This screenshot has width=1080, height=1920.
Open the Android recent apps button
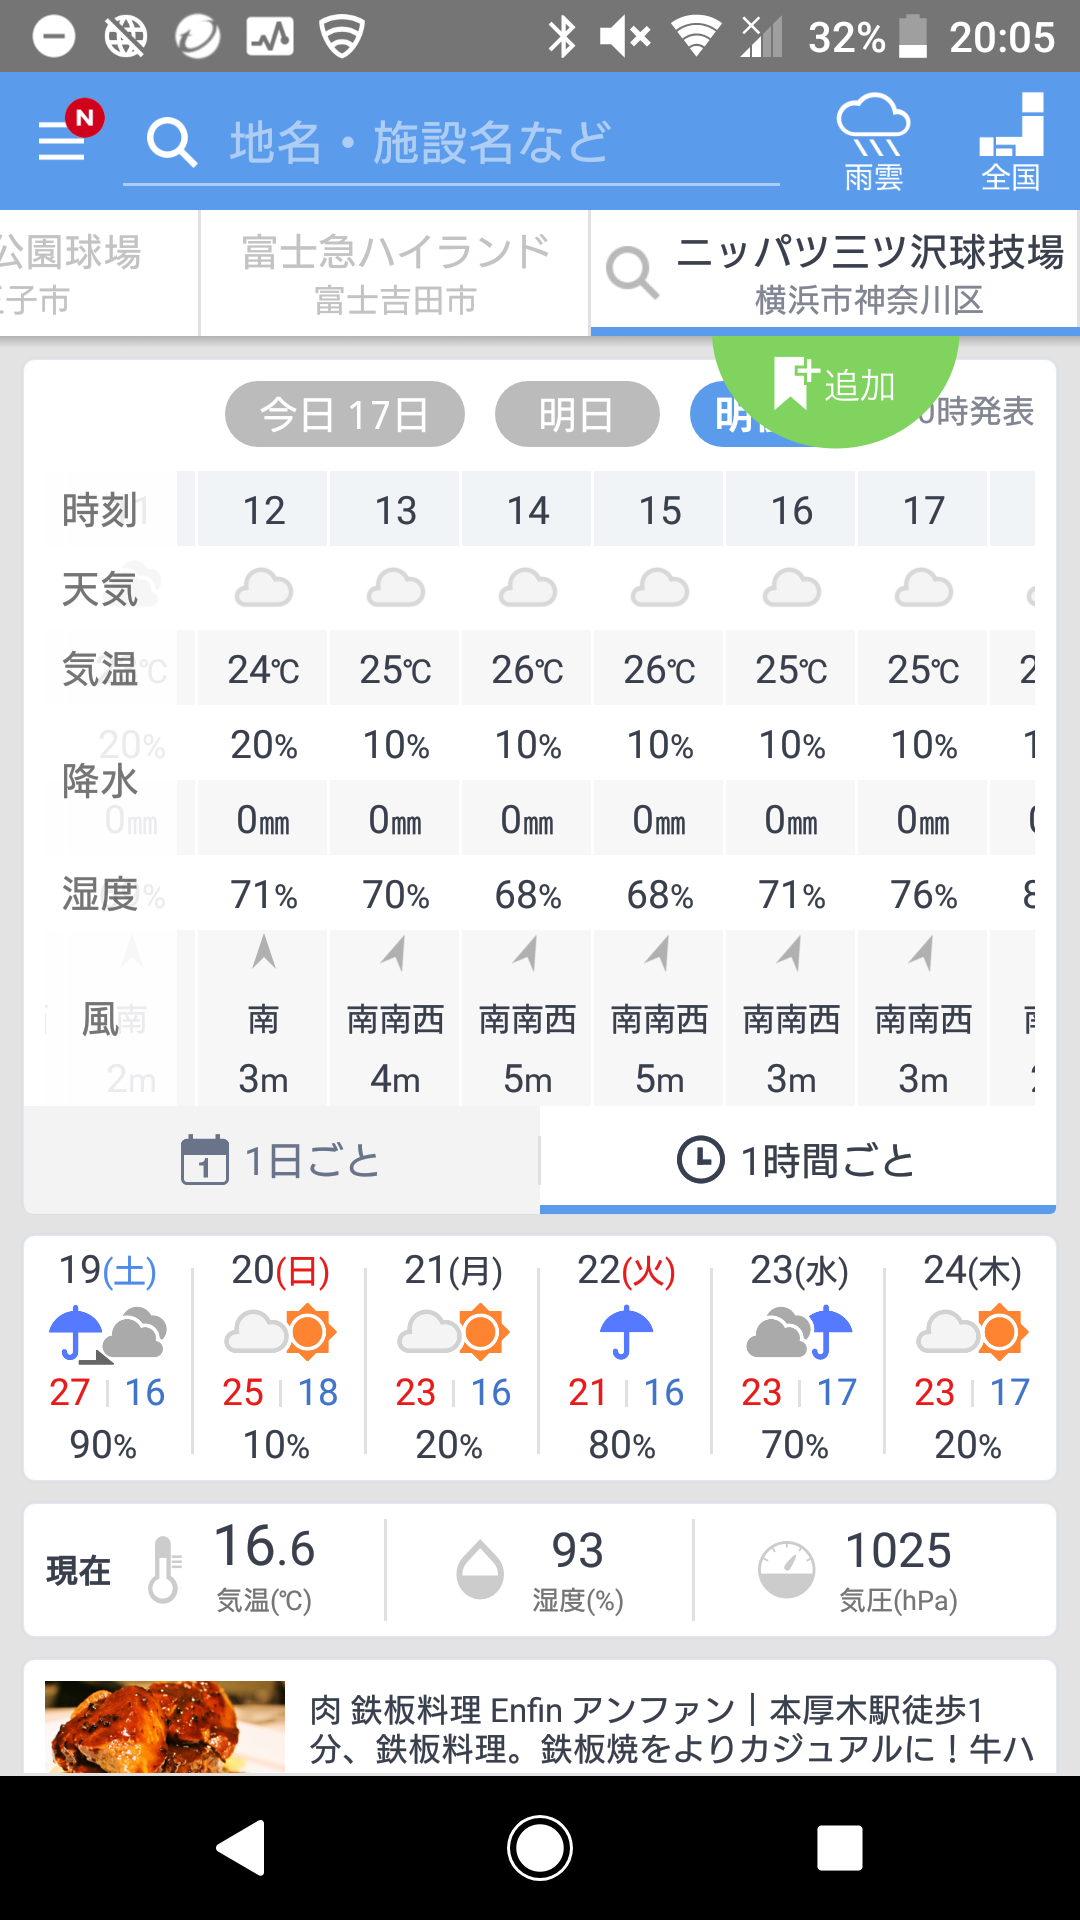tap(839, 1847)
